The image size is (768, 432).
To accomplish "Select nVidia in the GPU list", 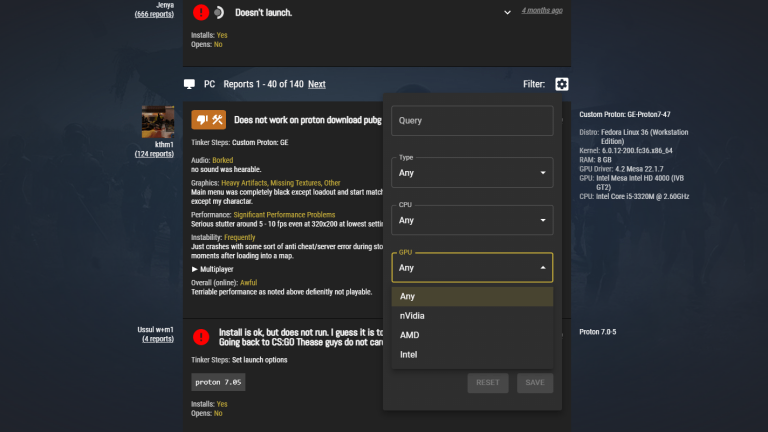I will (472, 316).
